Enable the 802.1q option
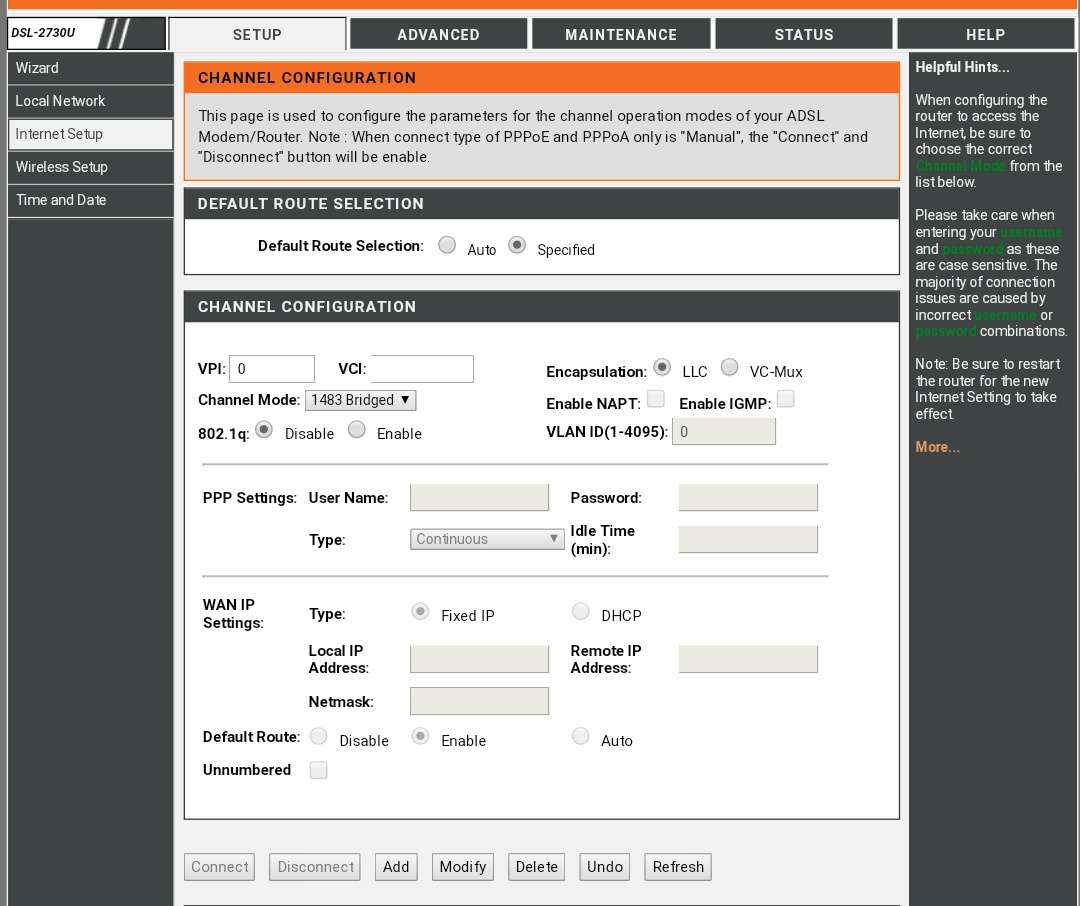 (357, 430)
